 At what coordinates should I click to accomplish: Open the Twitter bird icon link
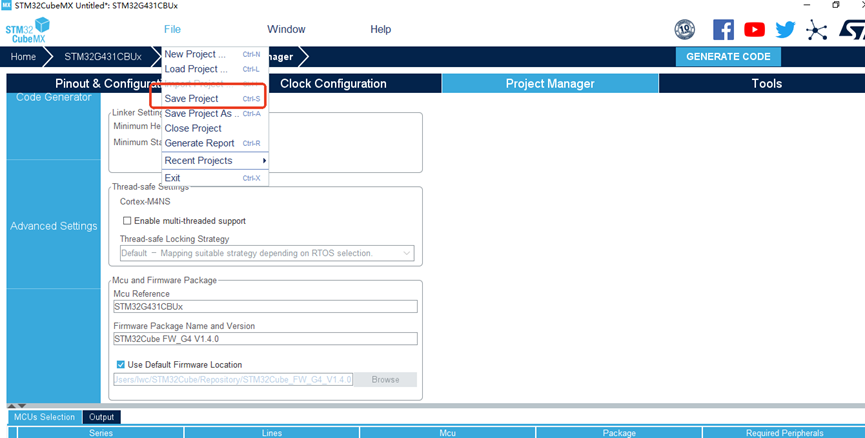[x=785, y=30]
